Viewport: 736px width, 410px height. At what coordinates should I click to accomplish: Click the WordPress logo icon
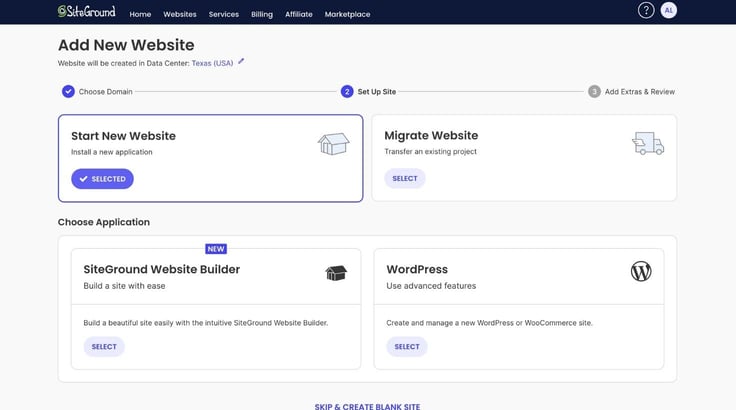tap(641, 271)
